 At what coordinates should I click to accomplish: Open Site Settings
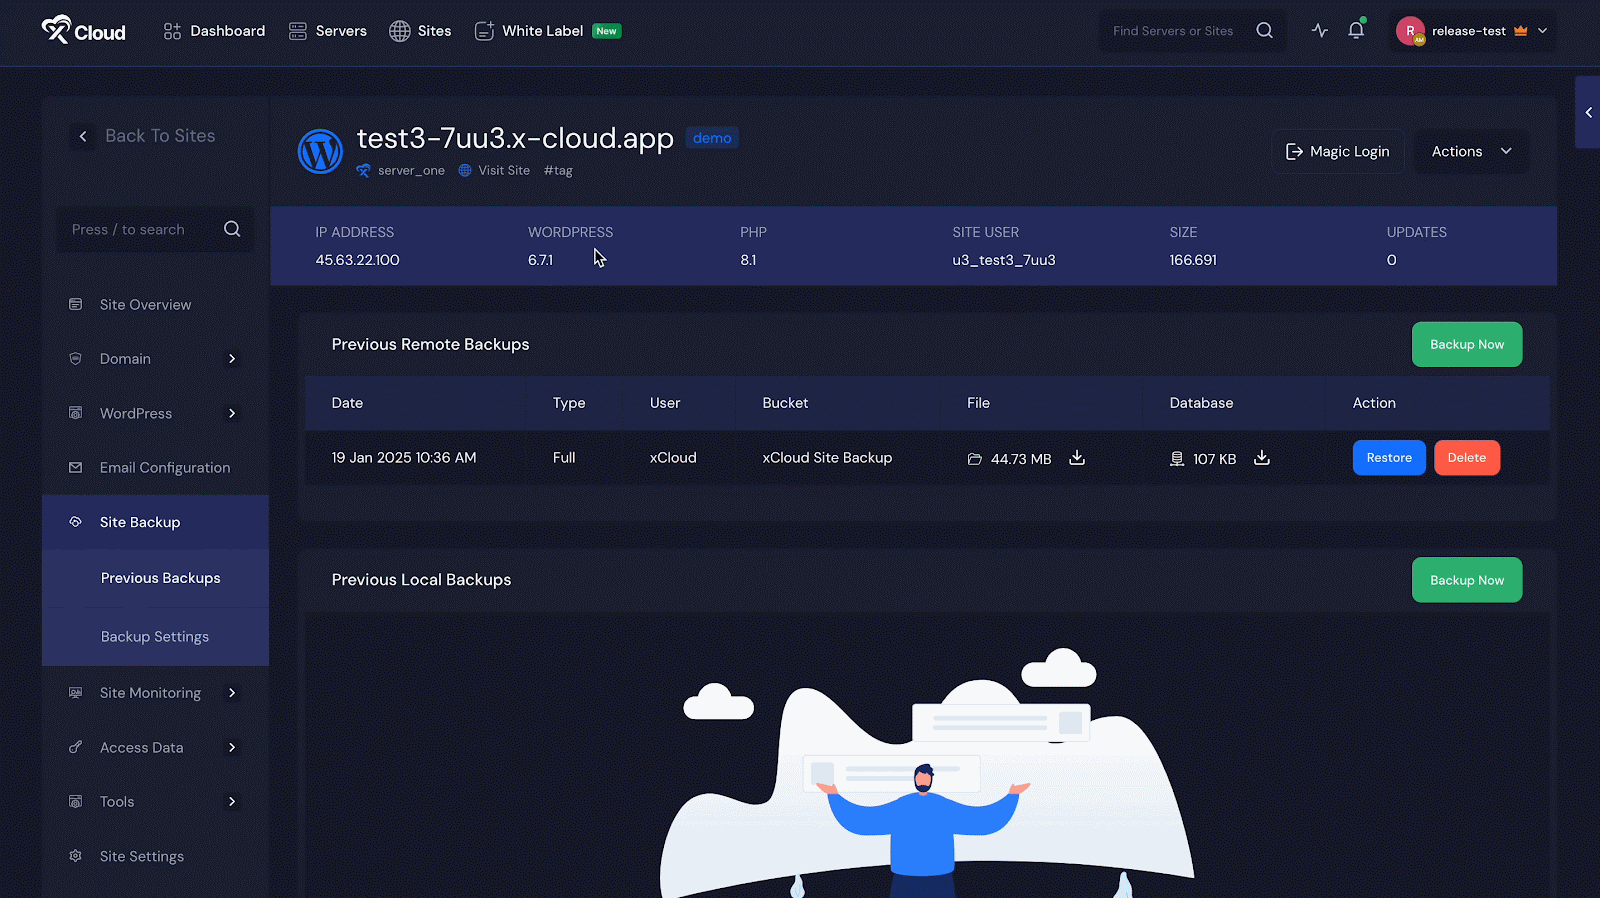(x=142, y=857)
